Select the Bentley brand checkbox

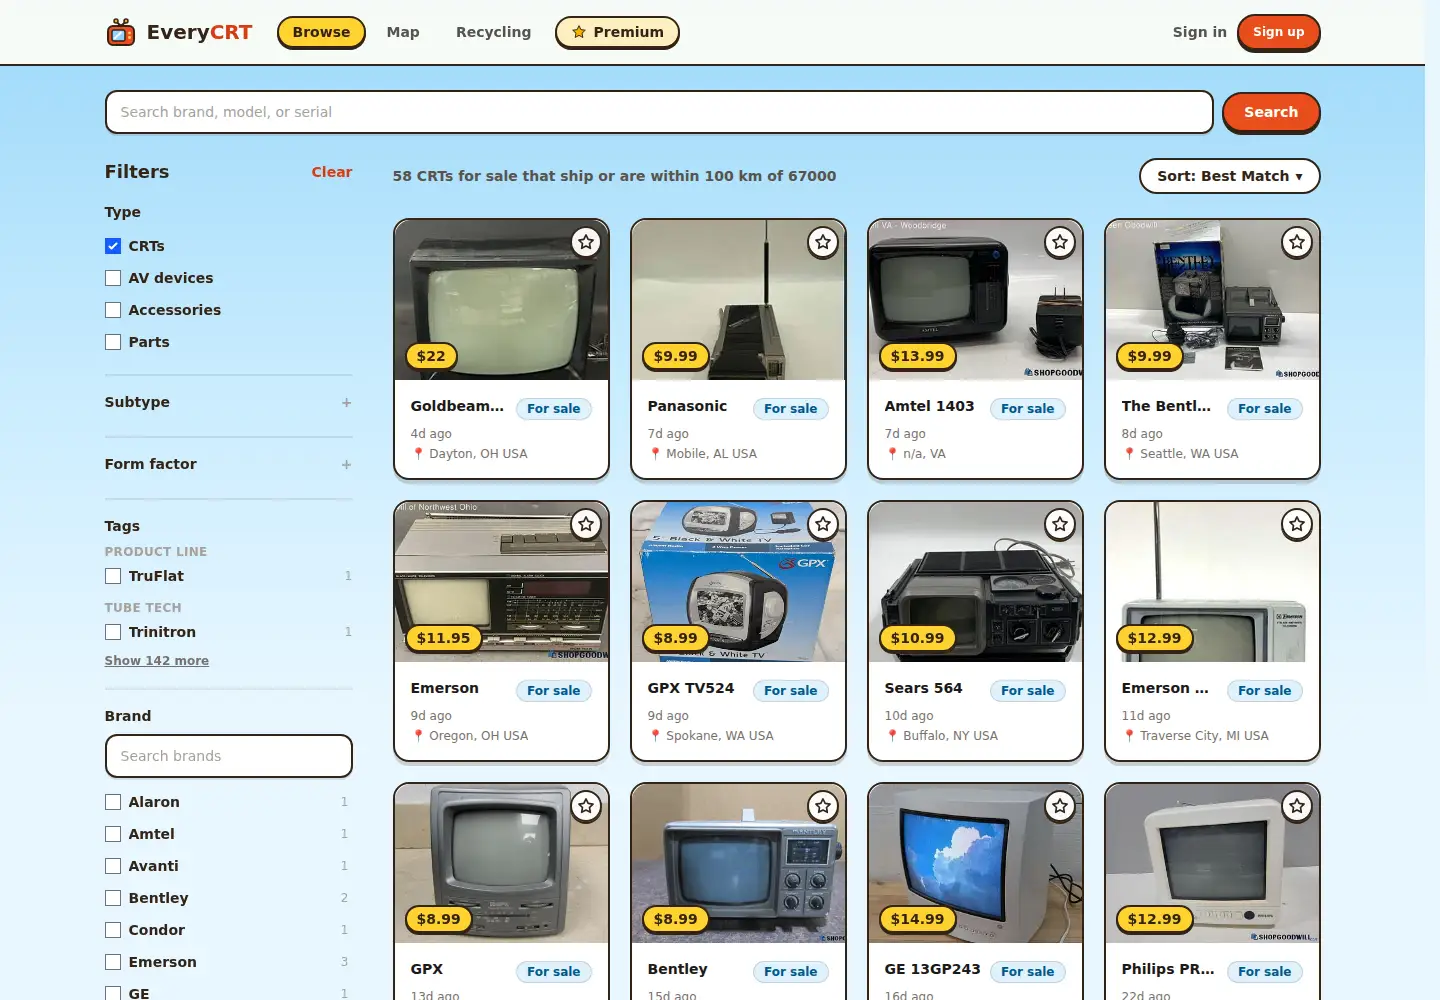pyautogui.click(x=113, y=898)
